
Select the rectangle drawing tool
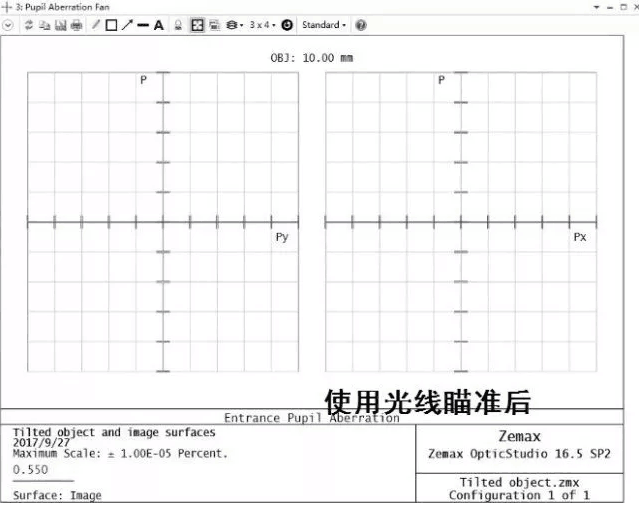[x=111, y=25]
